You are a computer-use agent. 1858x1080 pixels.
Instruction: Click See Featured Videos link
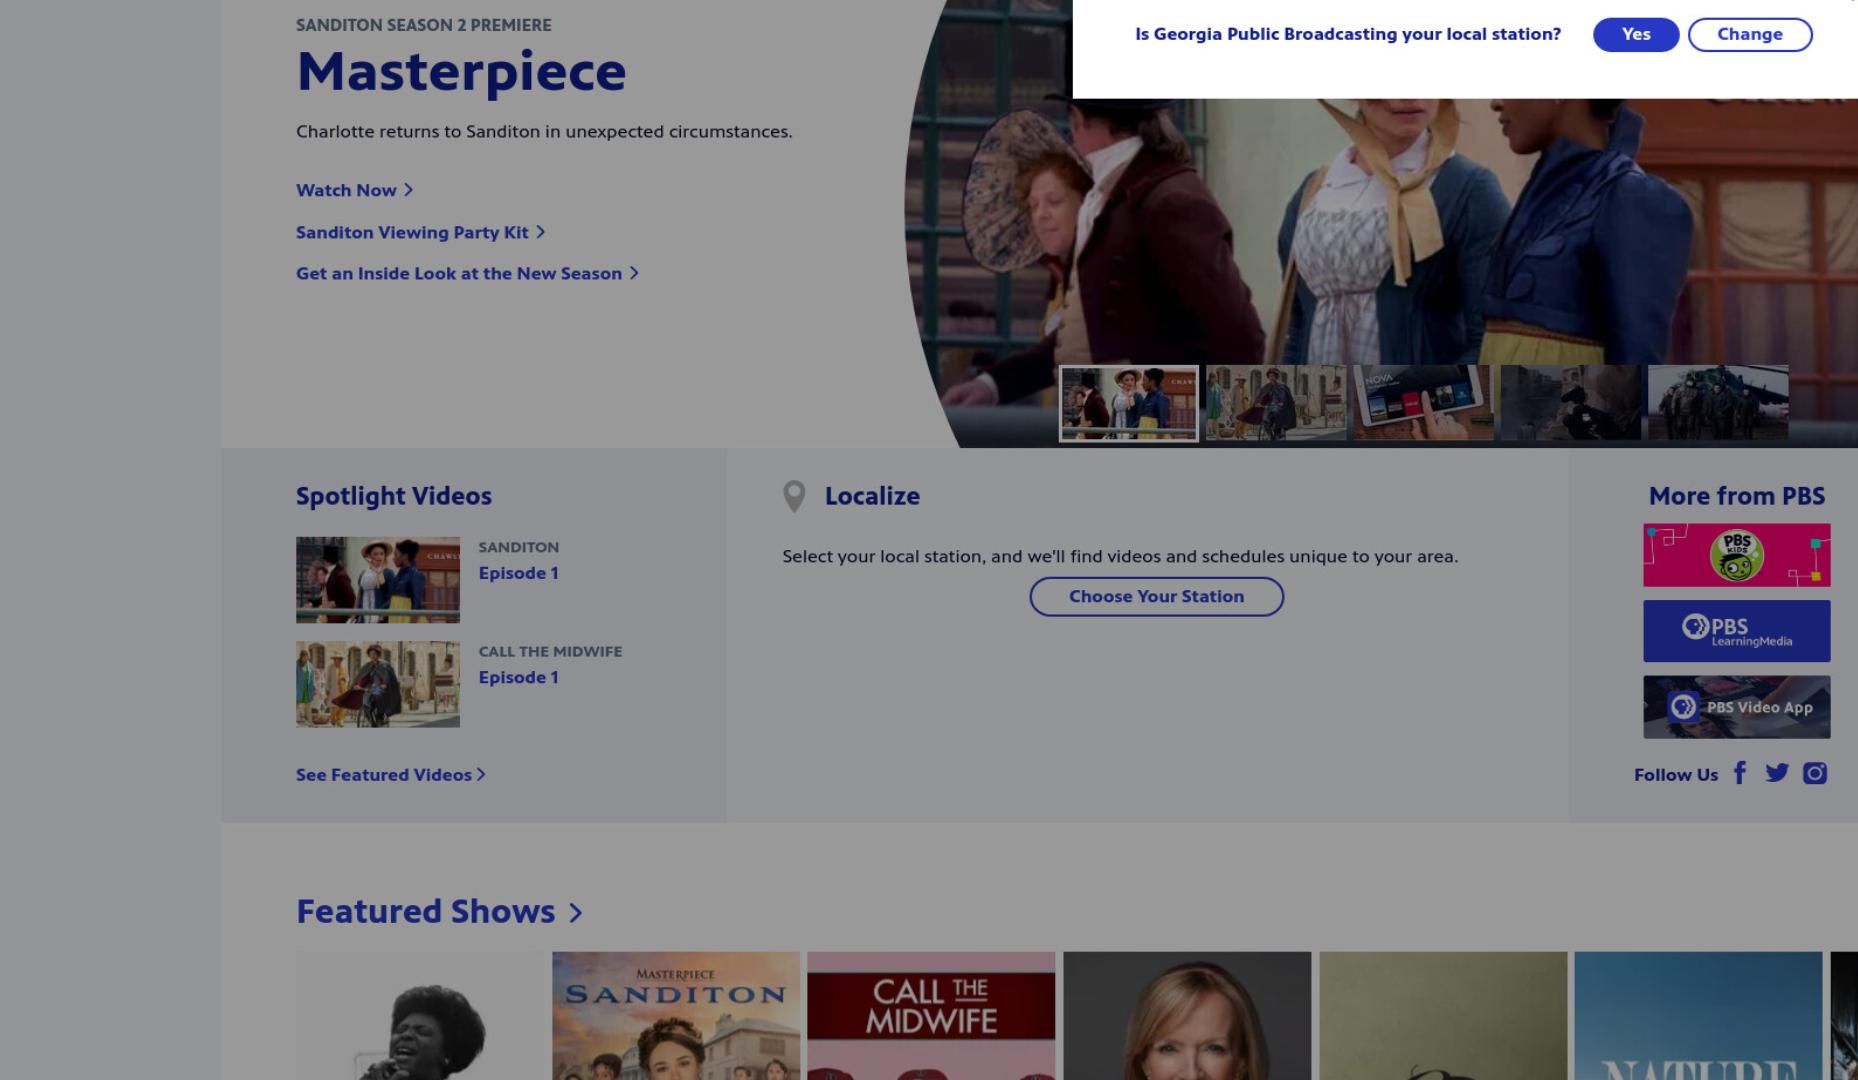[x=390, y=775]
